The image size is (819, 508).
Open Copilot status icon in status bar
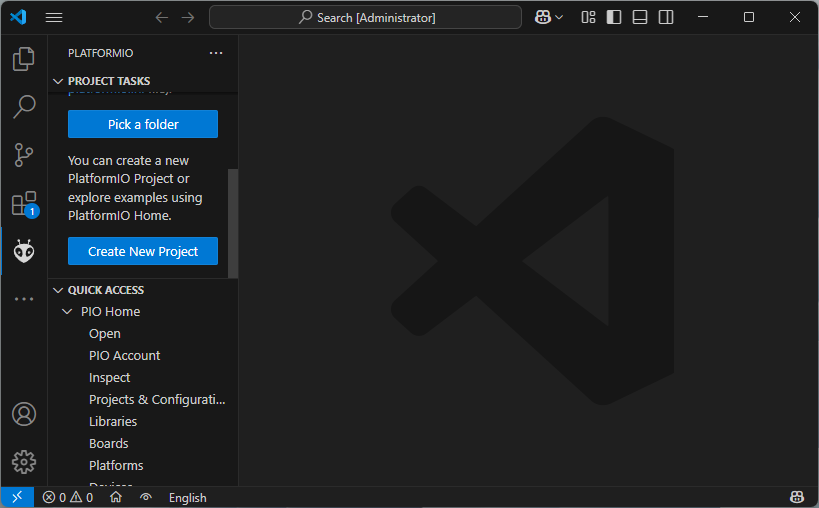click(x=797, y=497)
